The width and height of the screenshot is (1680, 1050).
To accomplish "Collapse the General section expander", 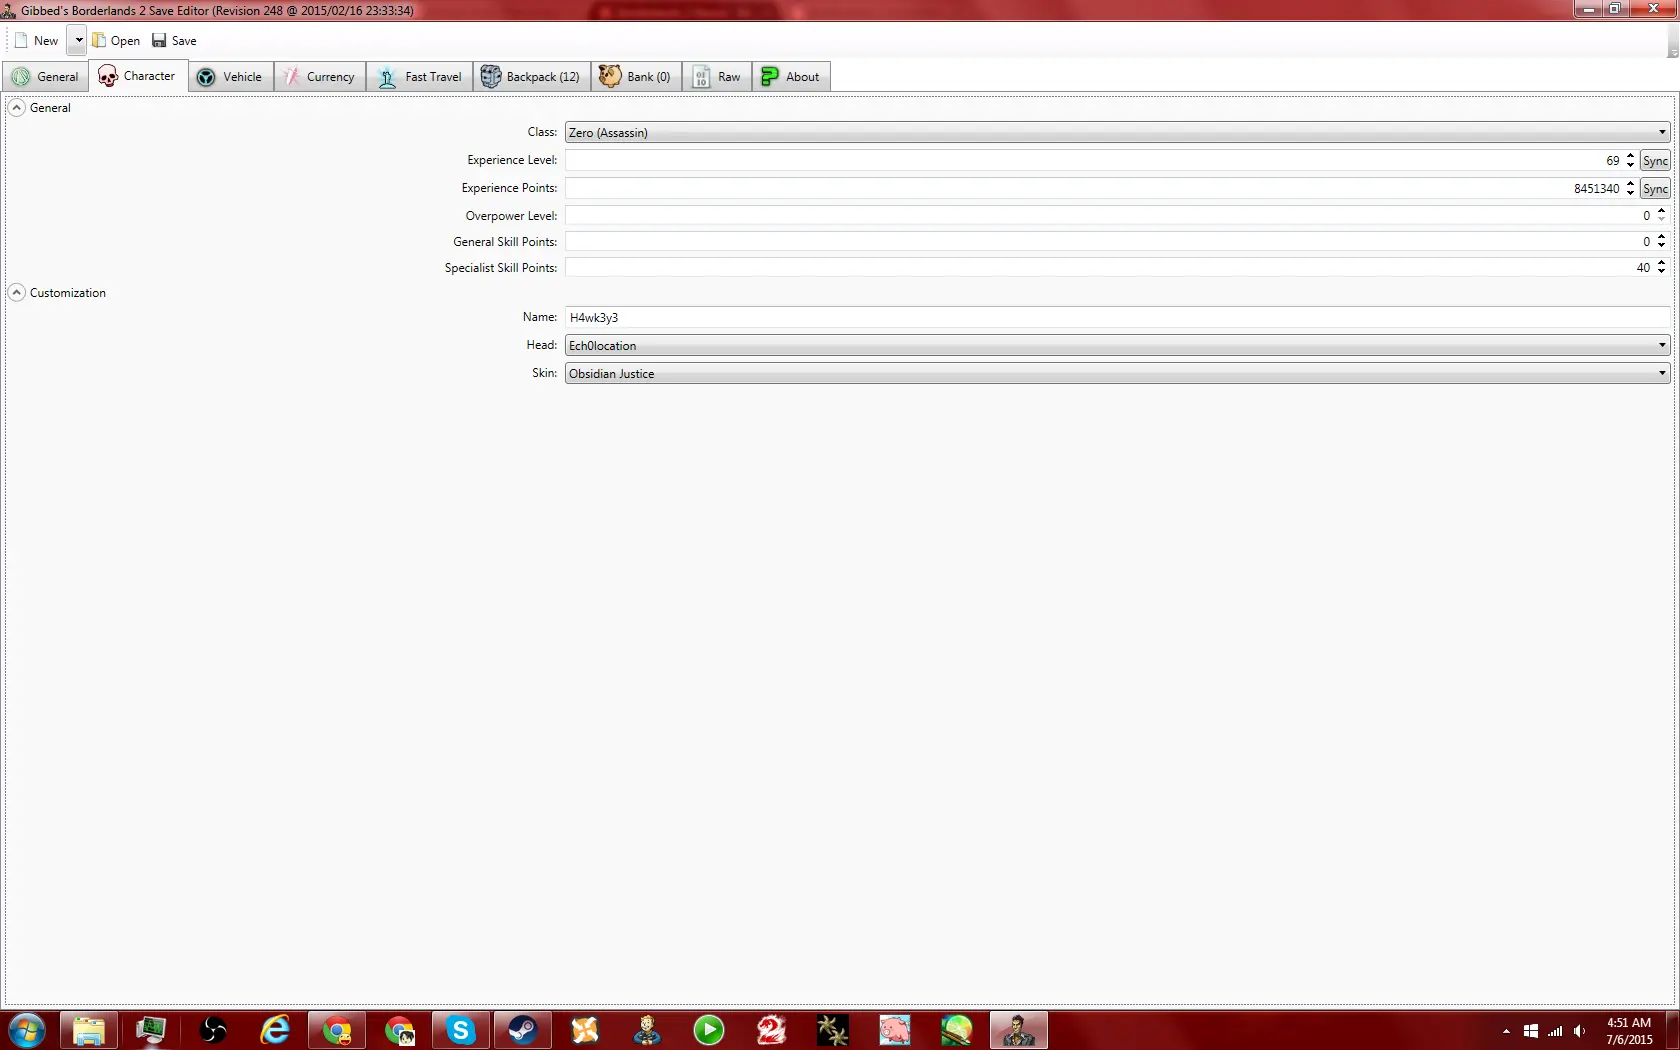I will (17, 108).
